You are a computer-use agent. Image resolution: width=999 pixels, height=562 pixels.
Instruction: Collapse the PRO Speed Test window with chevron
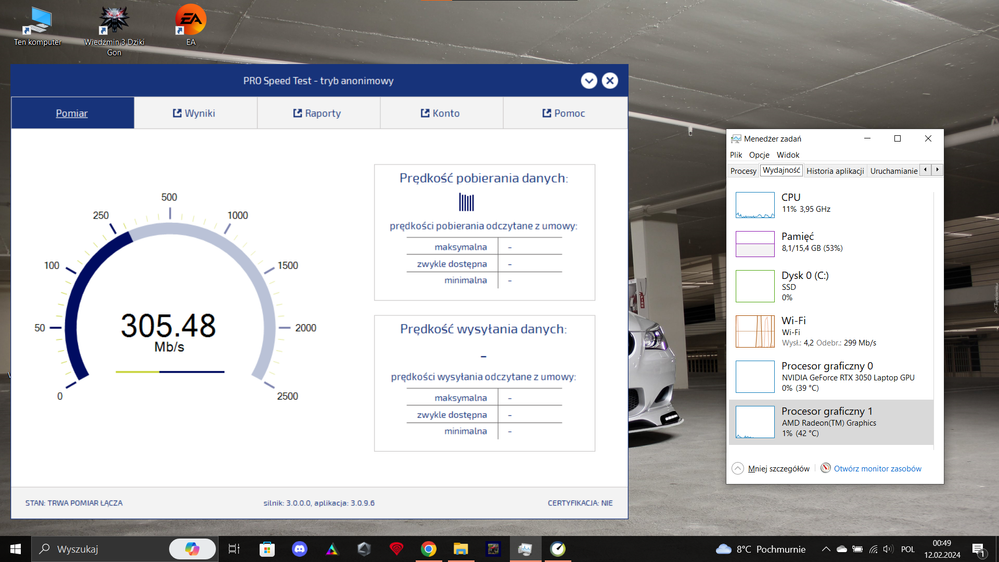[589, 81]
